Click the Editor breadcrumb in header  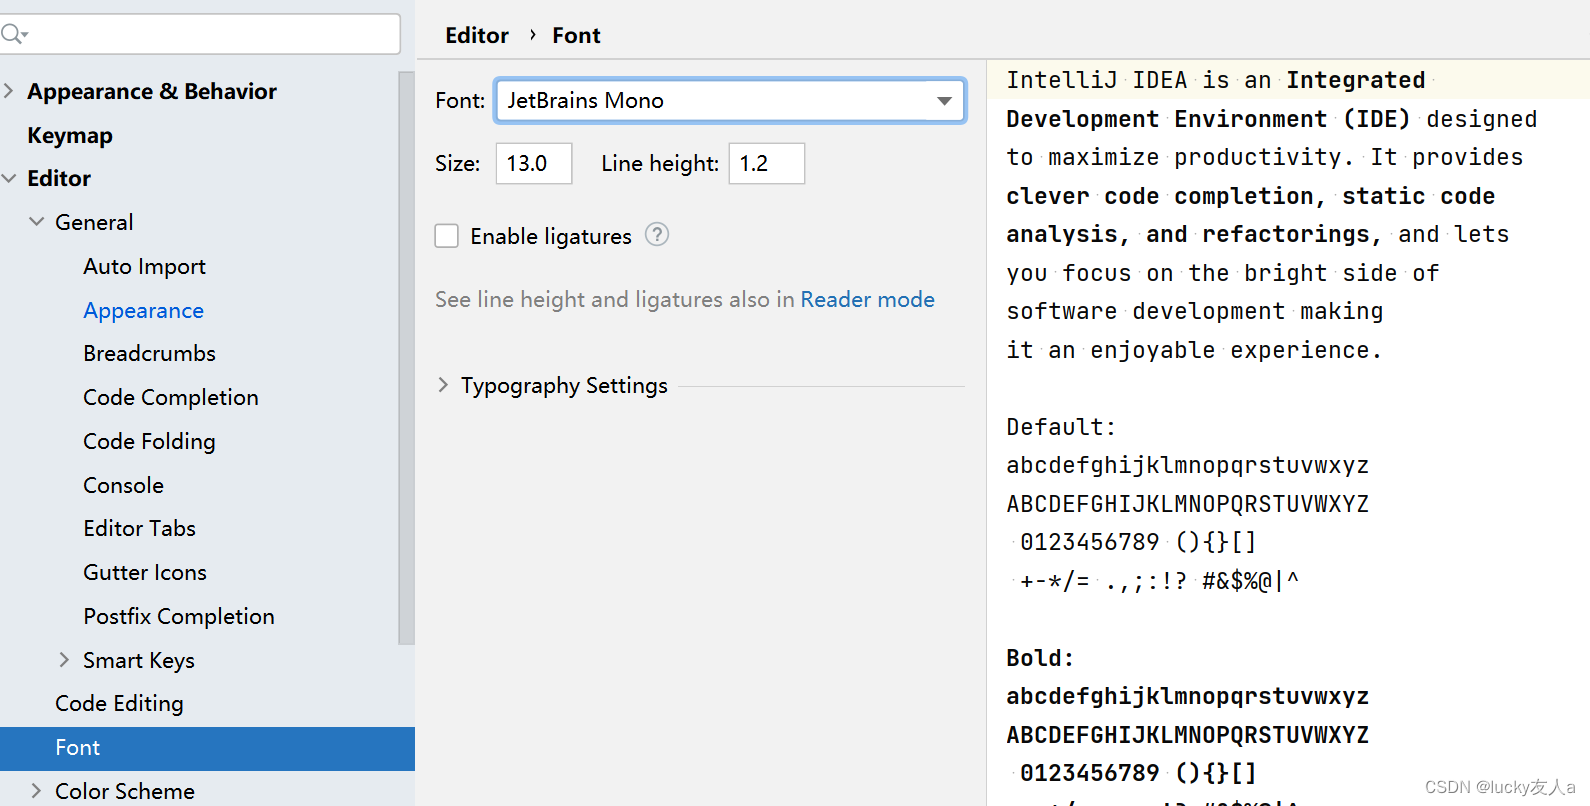point(477,35)
